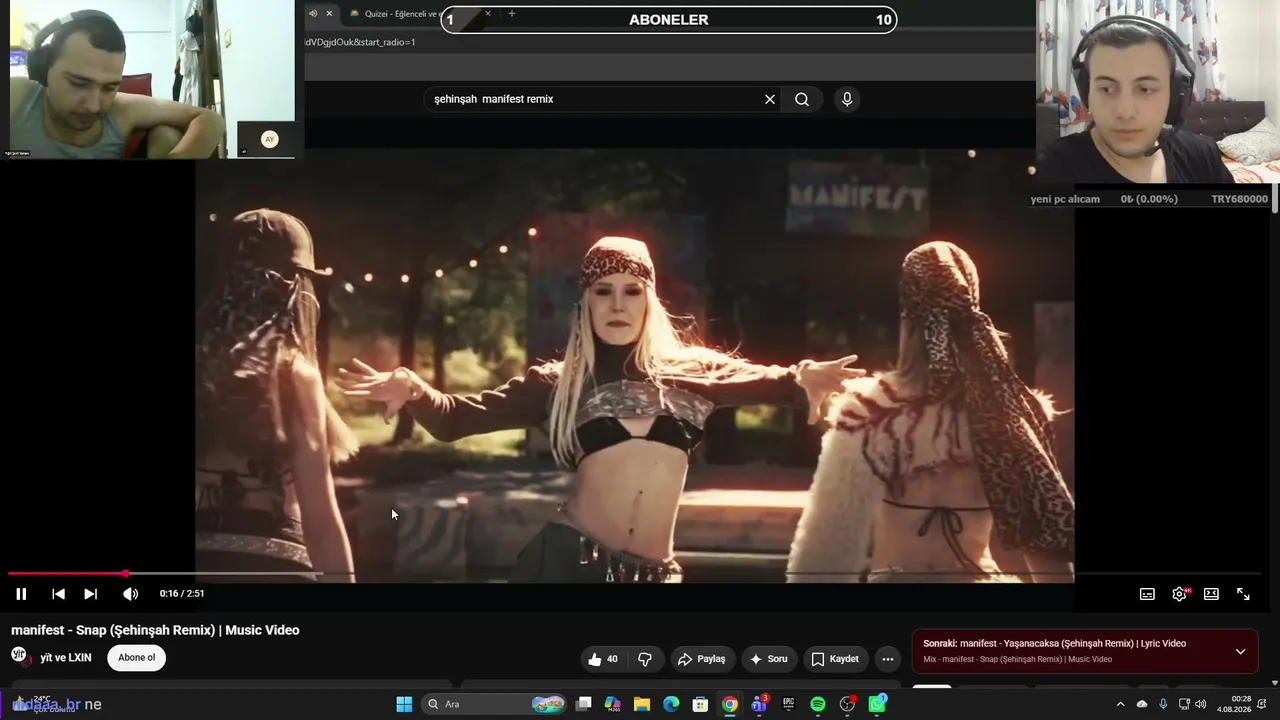Image resolution: width=1280 pixels, height=720 pixels.
Task: Expand the Sonraki mix queue panel
Action: pyautogui.click(x=1240, y=651)
